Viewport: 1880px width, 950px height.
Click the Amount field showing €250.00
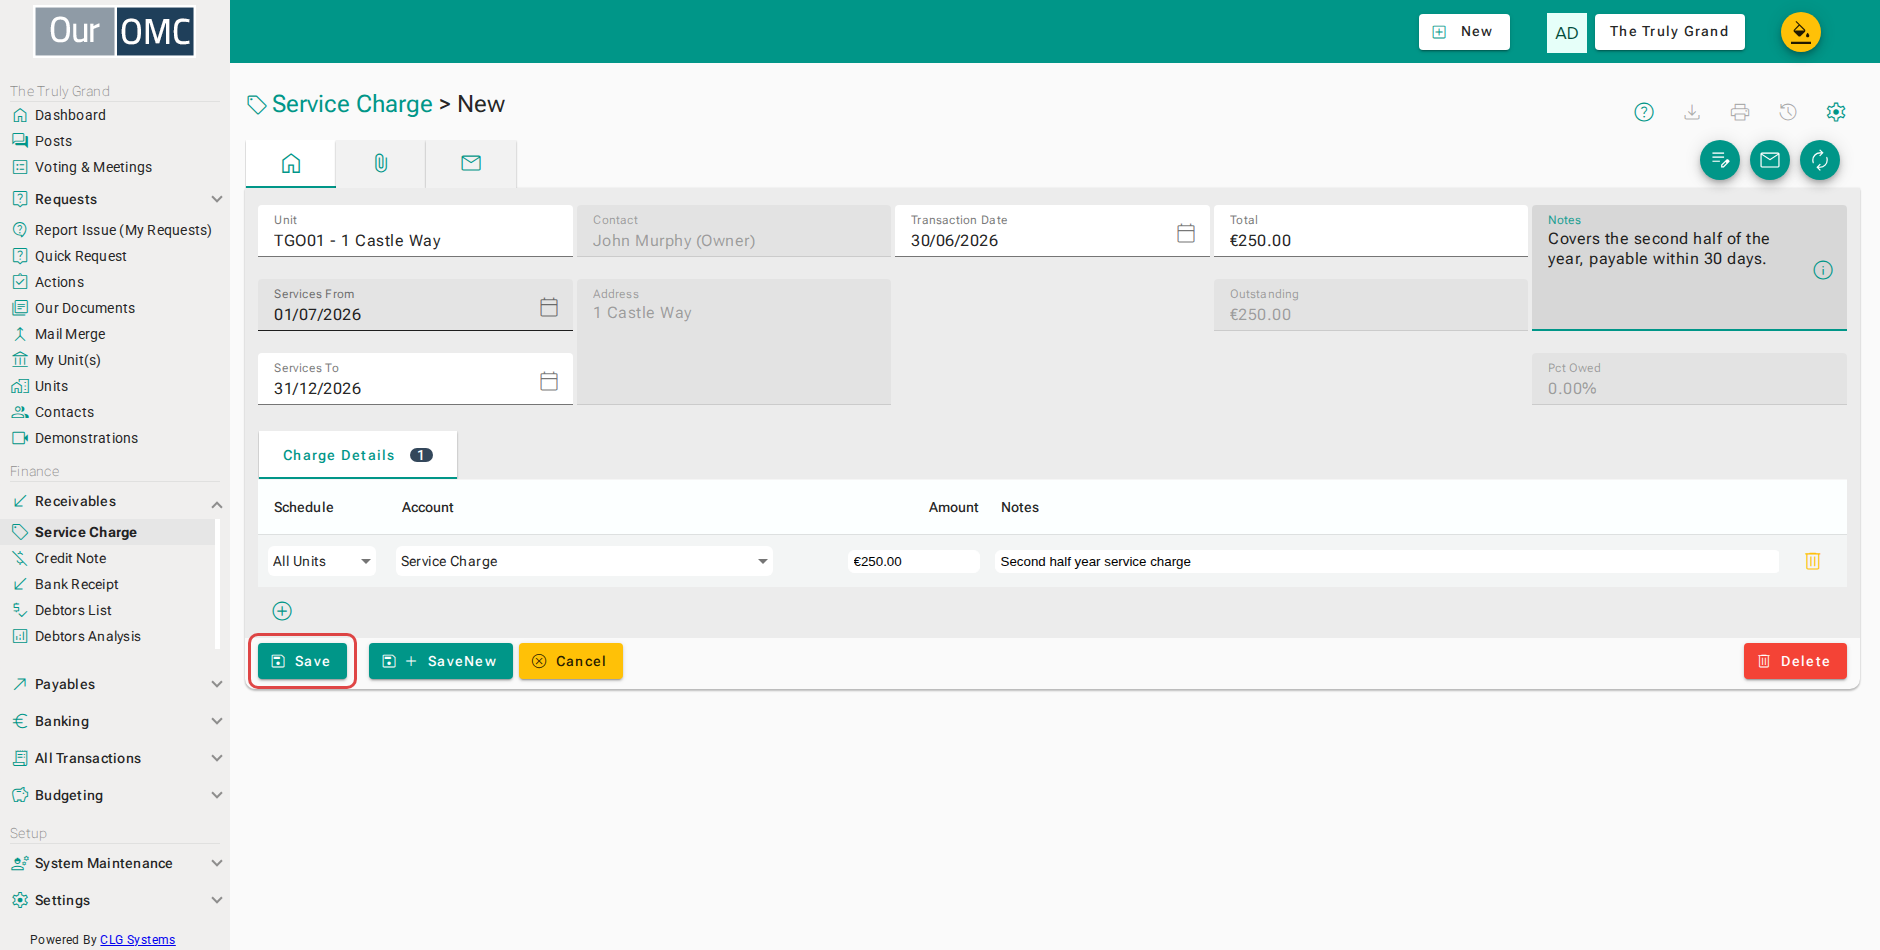(x=914, y=561)
